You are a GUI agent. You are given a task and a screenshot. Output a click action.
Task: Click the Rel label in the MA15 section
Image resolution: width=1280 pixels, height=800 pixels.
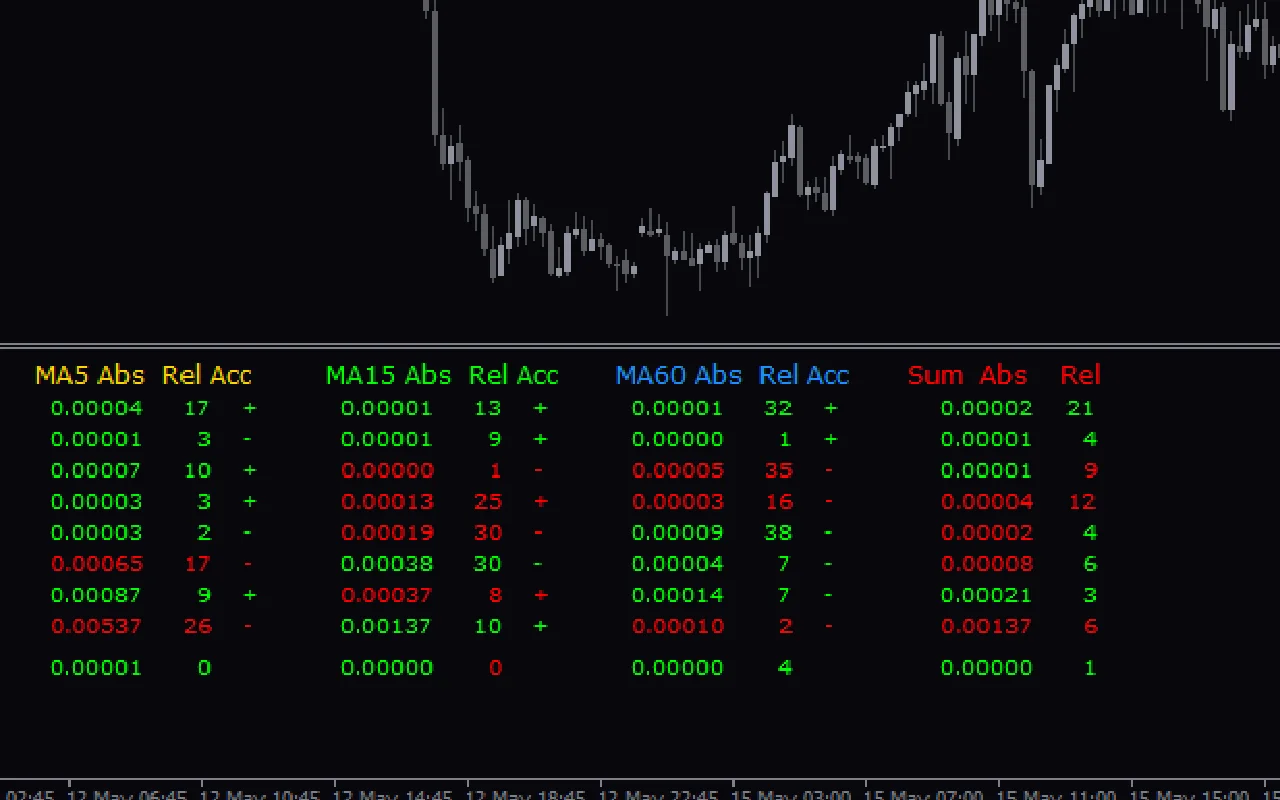488,375
